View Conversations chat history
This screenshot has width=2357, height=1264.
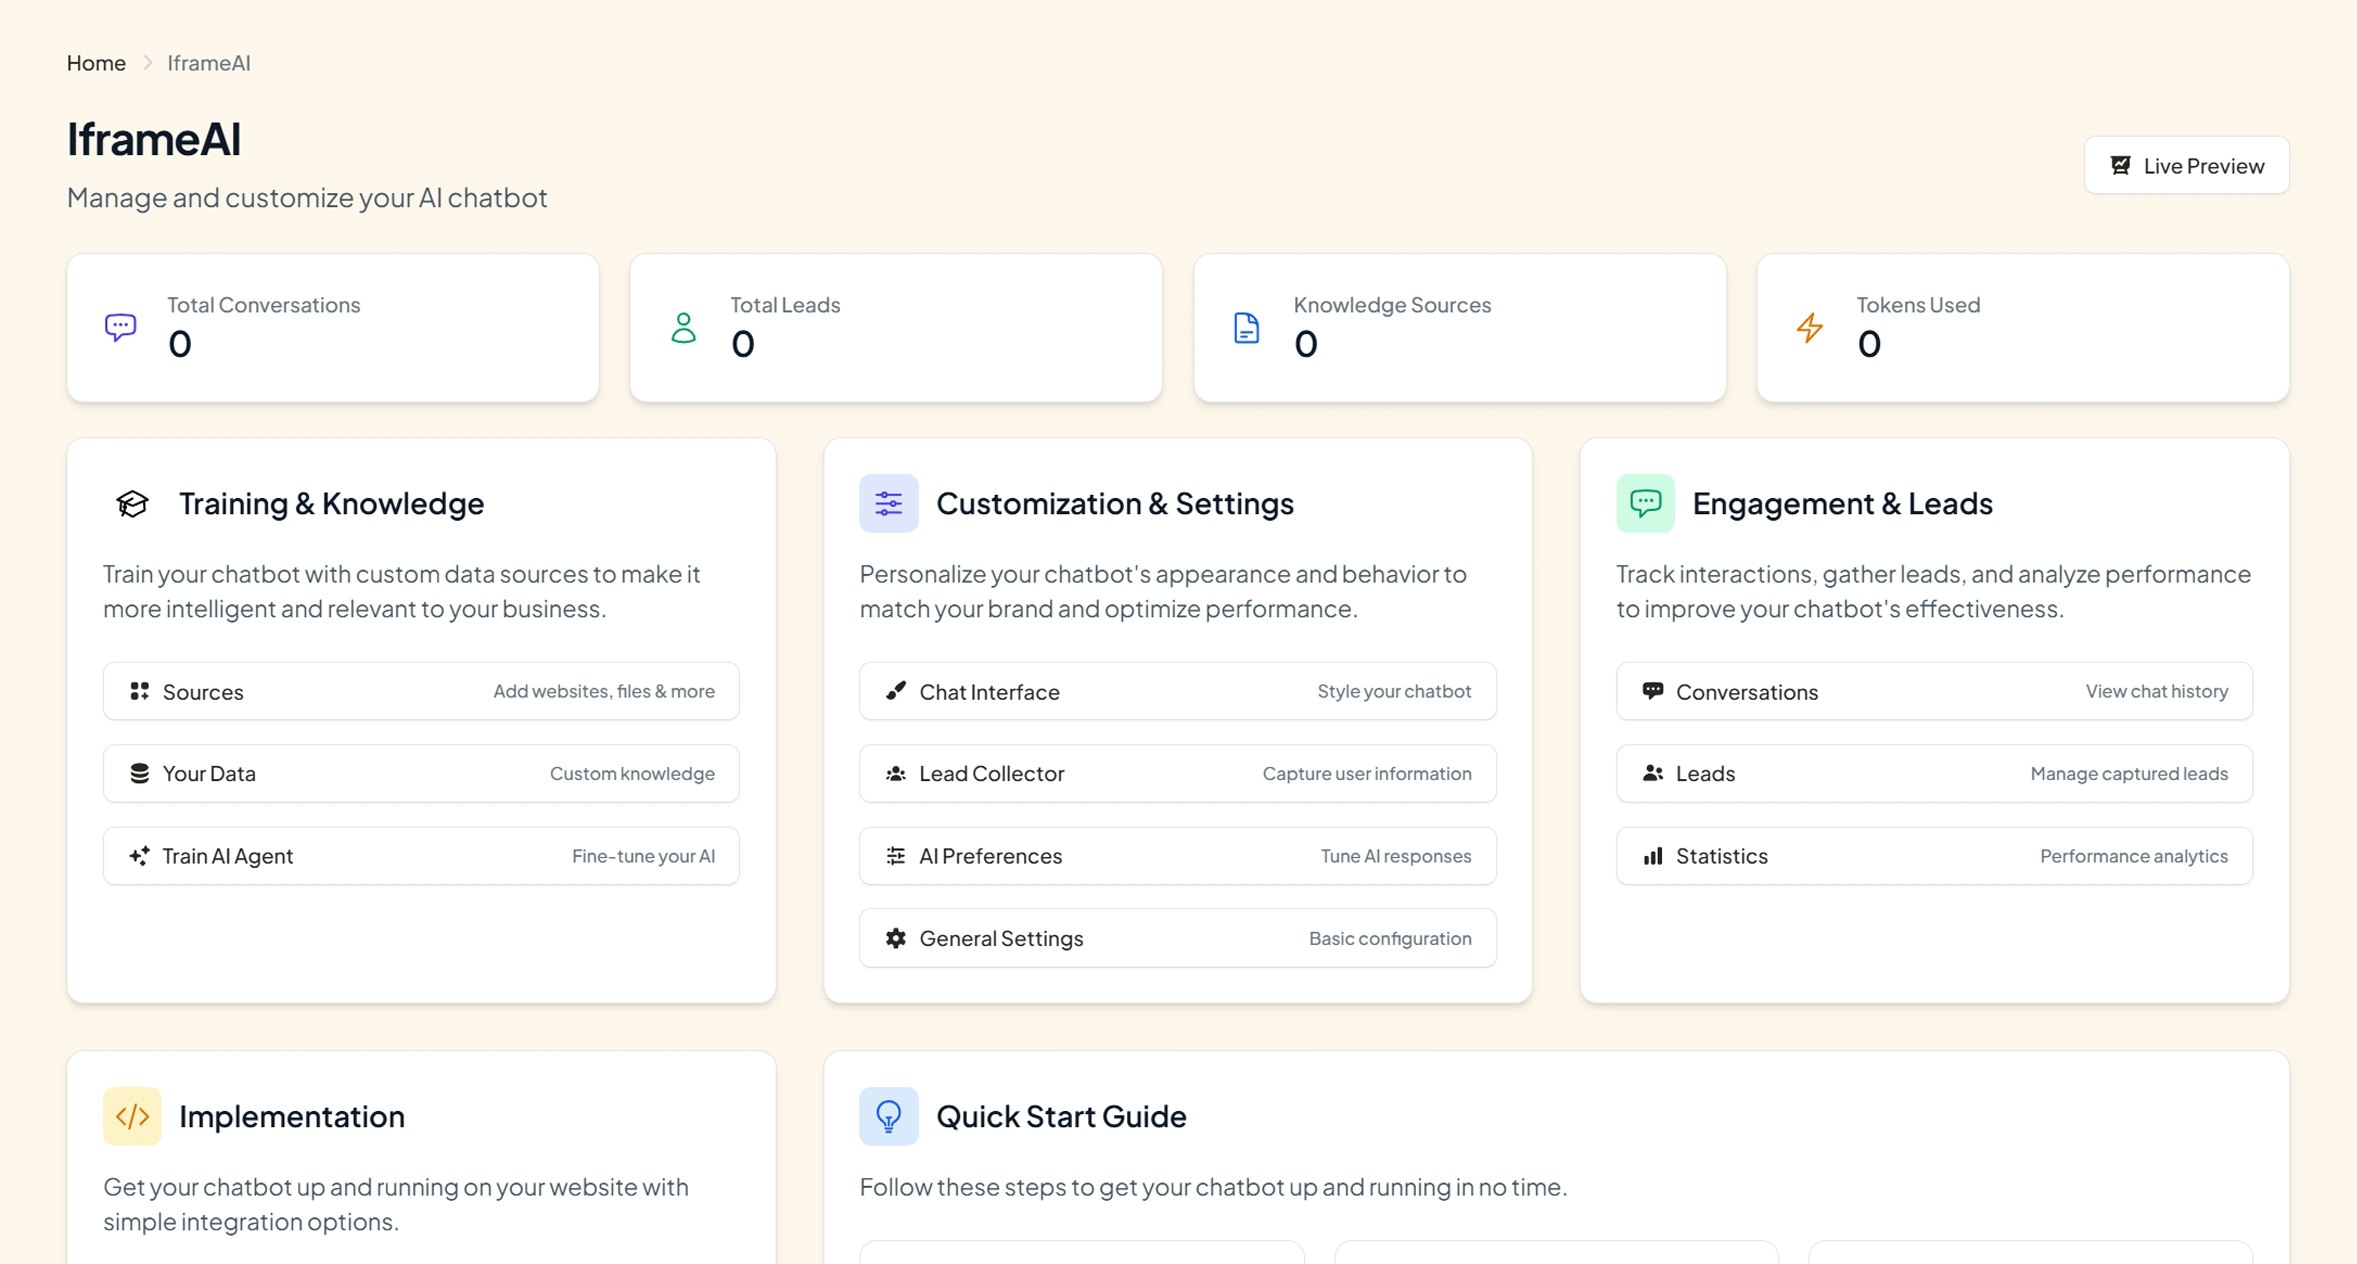(1933, 691)
